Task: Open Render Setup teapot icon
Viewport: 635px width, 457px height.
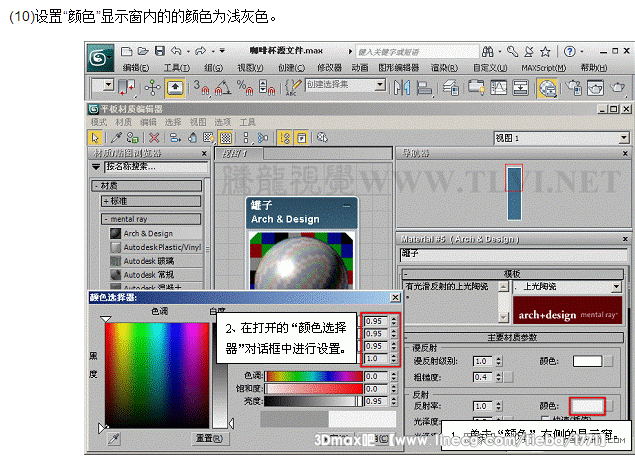Action: point(574,88)
